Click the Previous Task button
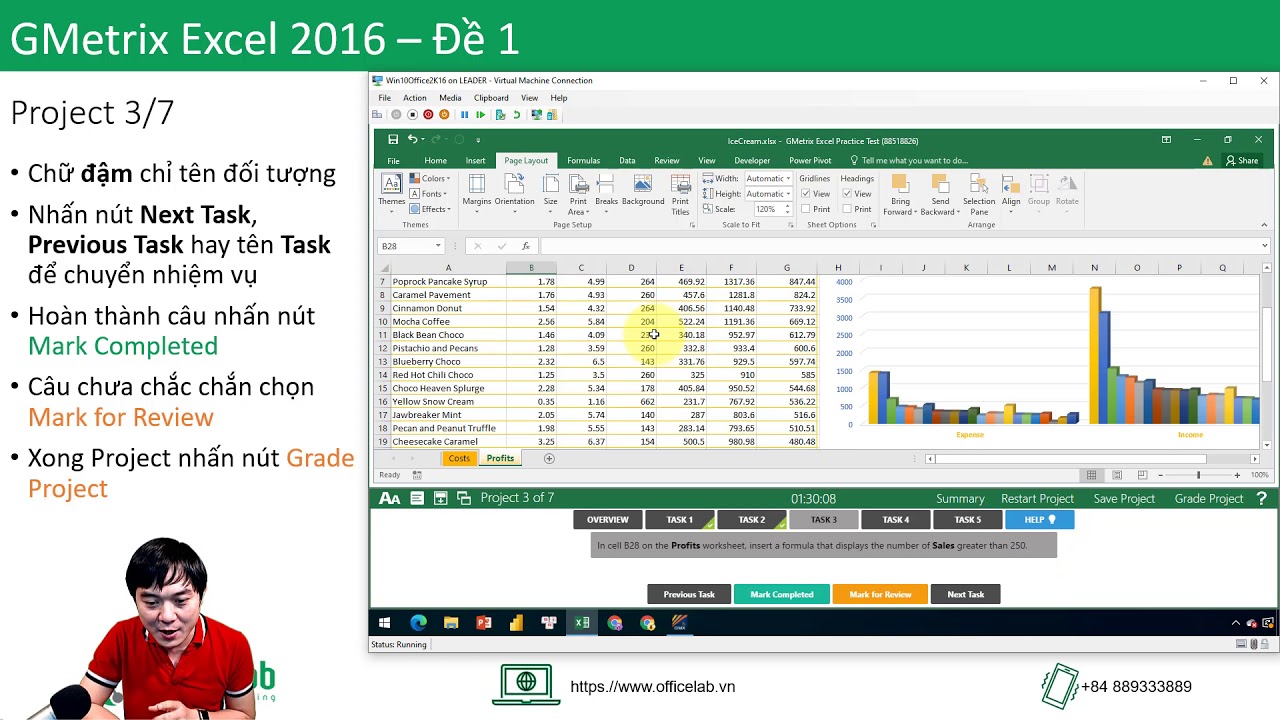The height and width of the screenshot is (720, 1280). pos(689,594)
